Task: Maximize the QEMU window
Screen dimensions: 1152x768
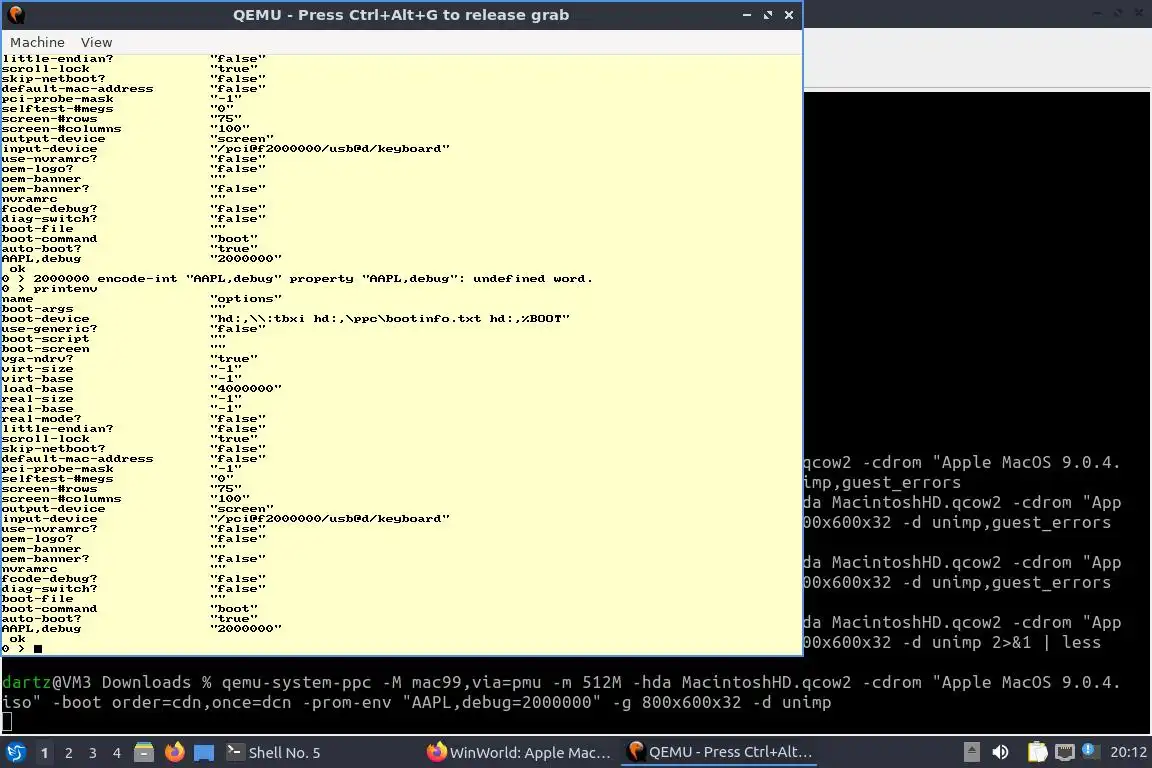Action: (768, 15)
